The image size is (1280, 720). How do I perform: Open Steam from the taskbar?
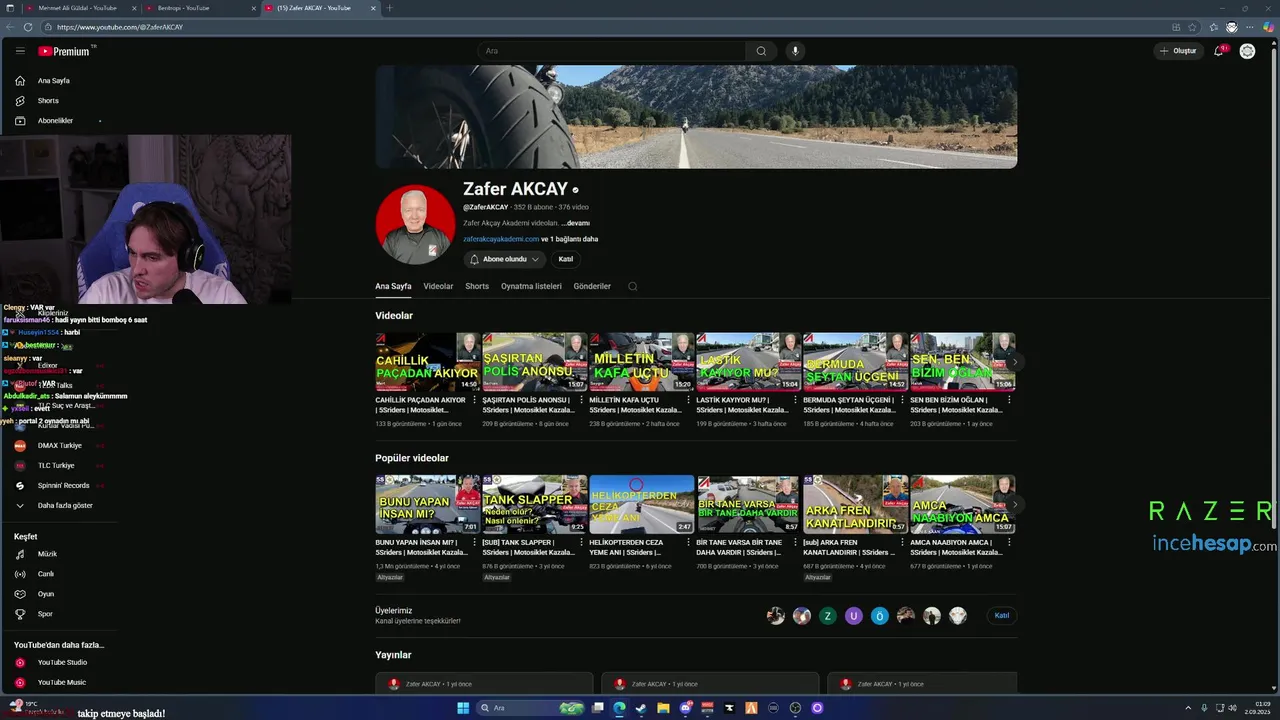point(641,708)
